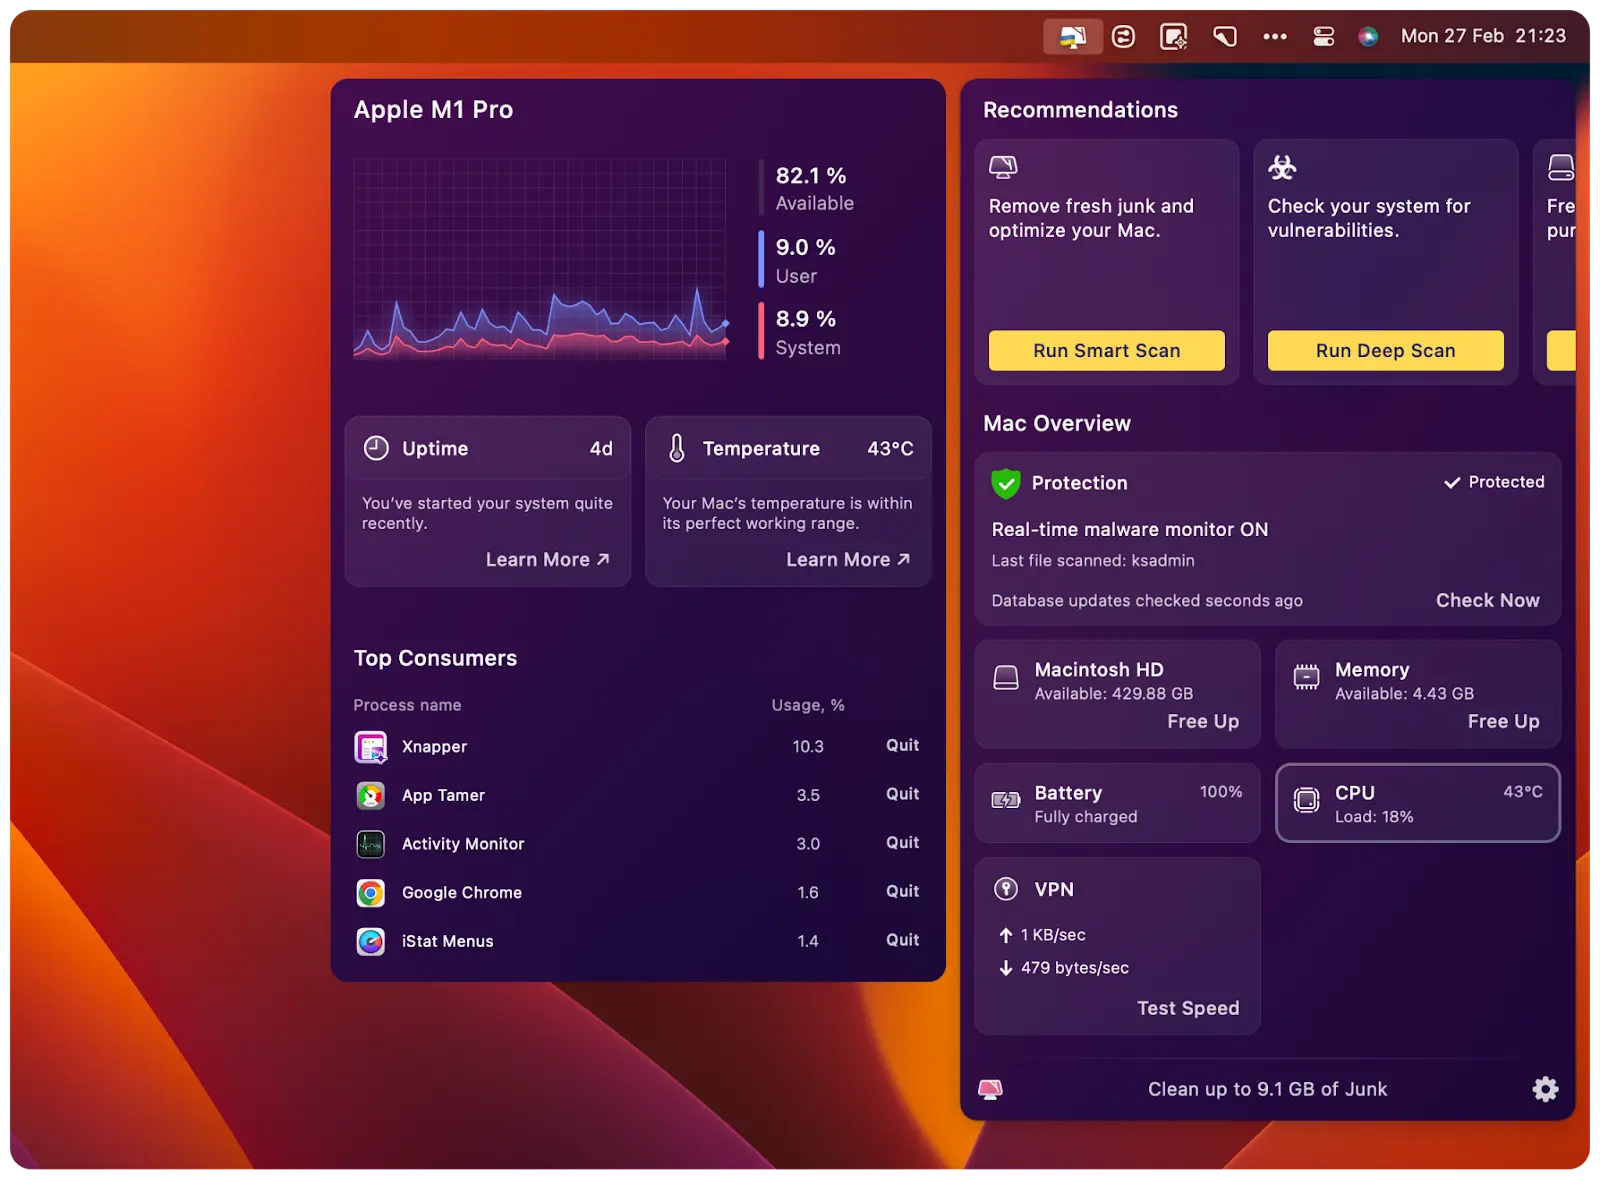This screenshot has width=1600, height=1179.
Task: Click the Xnapper app icon
Action: [371, 747]
